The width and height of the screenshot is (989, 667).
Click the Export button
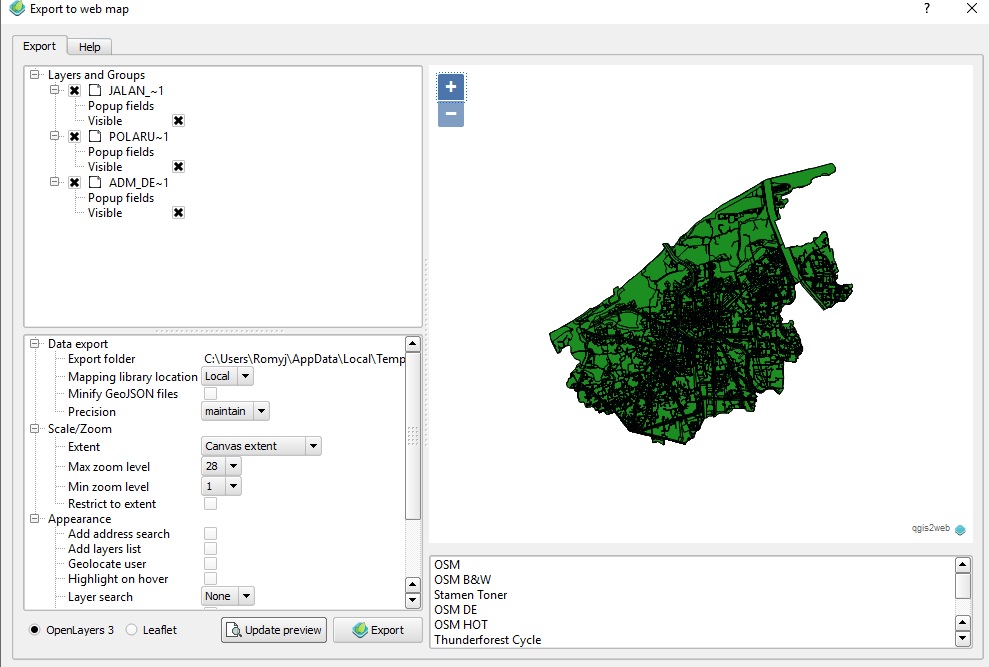[377, 630]
